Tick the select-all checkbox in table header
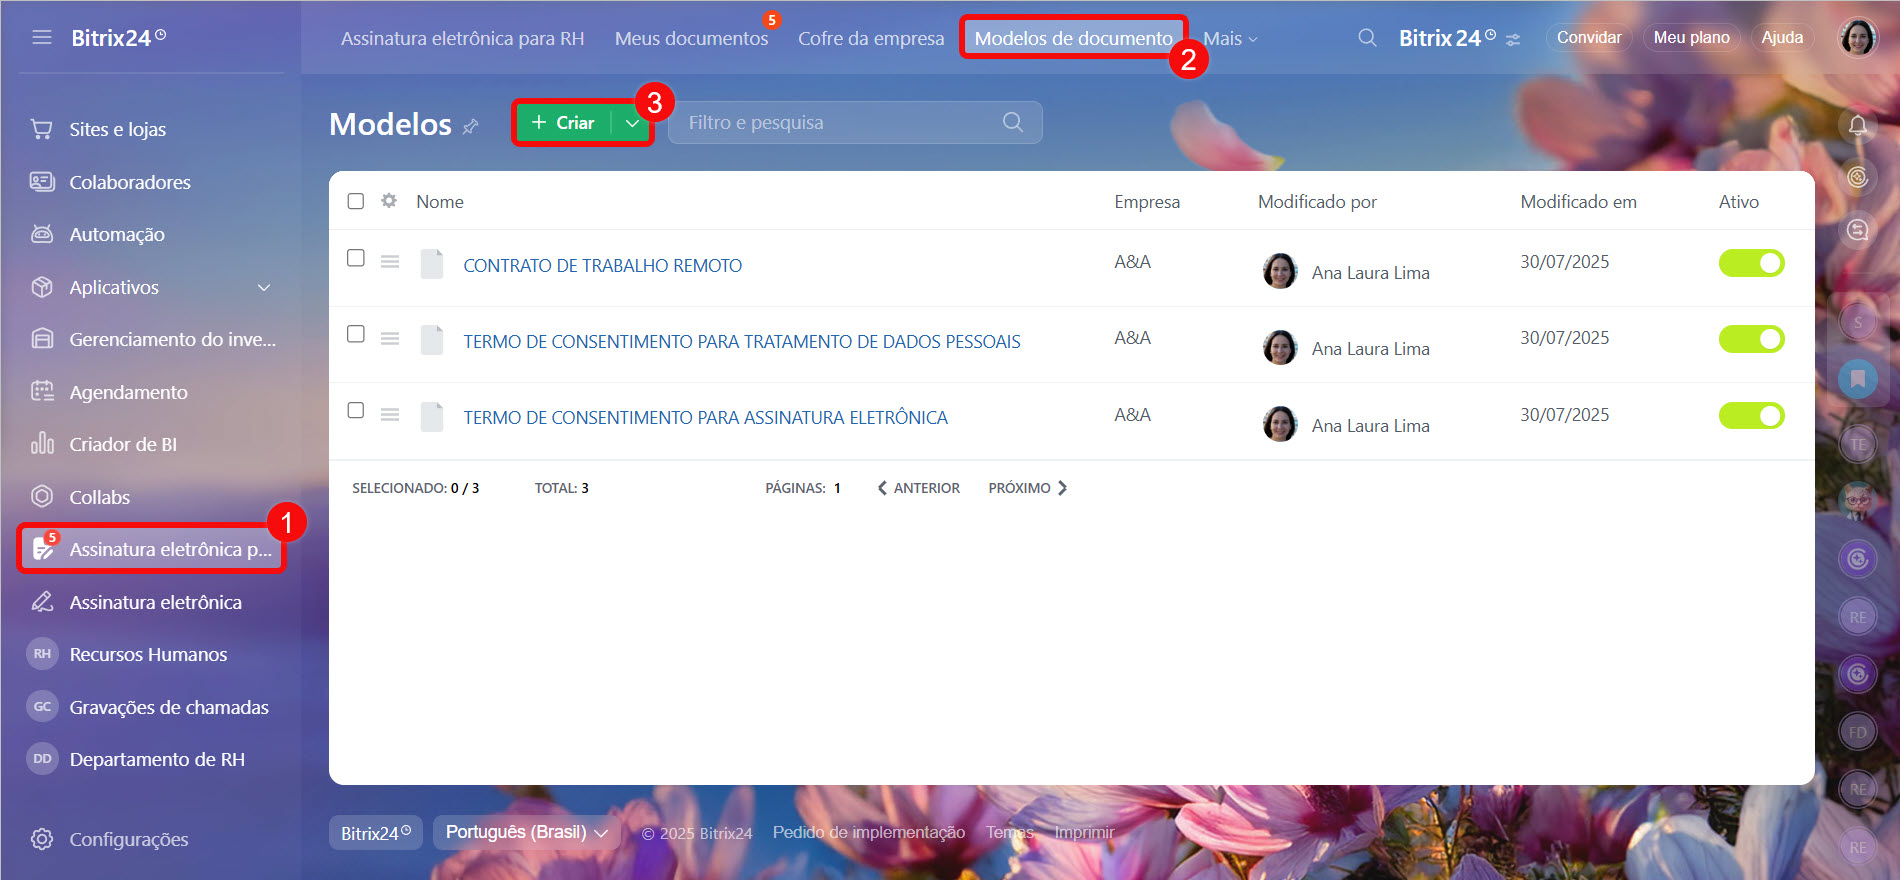Screen dimensions: 1900x880 tap(356, 201)
